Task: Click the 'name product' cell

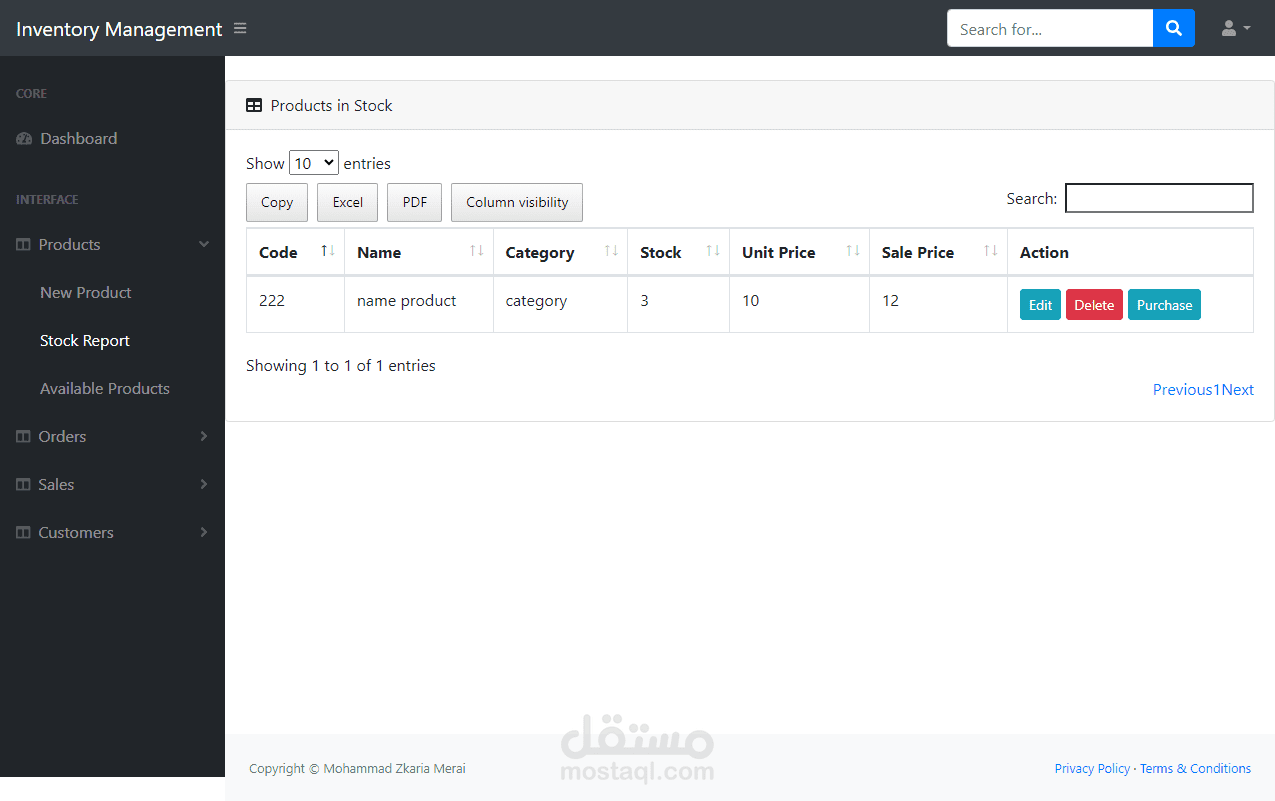Action: pyautogui.click(x=419, y=304)
